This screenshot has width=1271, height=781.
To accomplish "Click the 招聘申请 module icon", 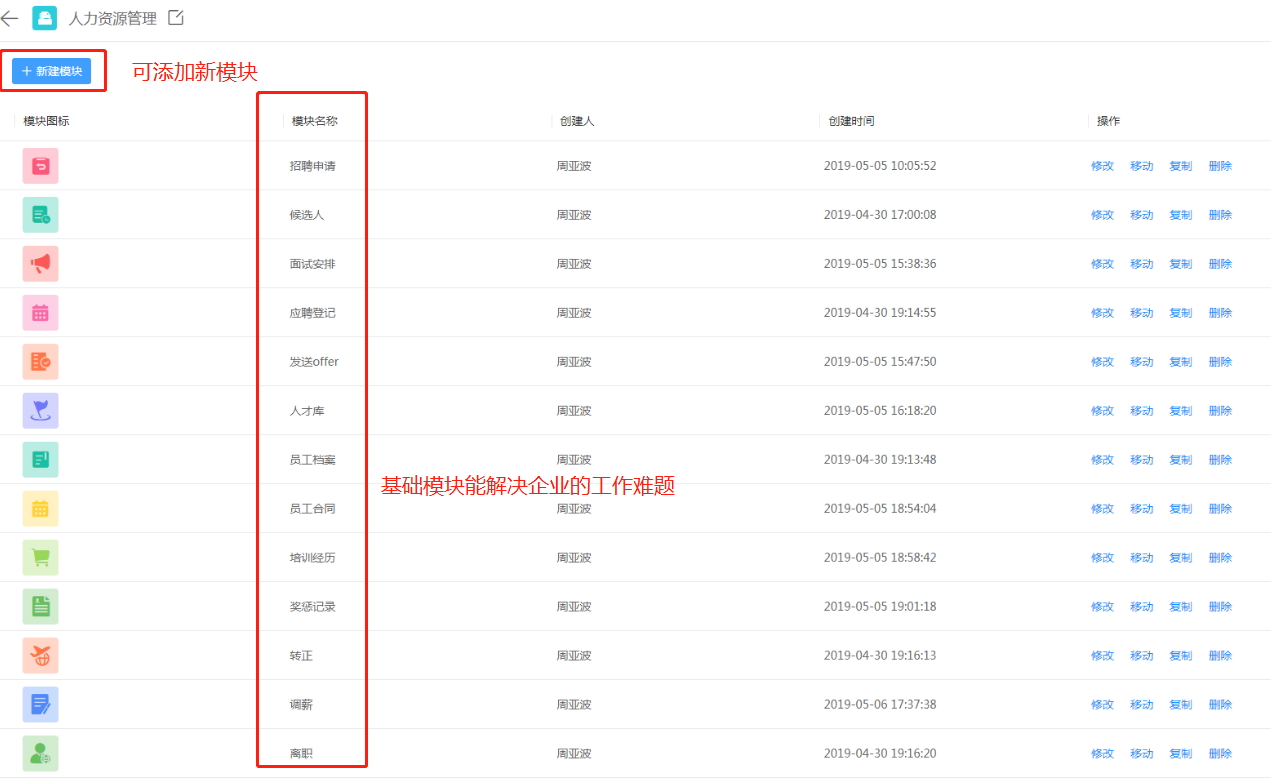I will coord(40,166).
